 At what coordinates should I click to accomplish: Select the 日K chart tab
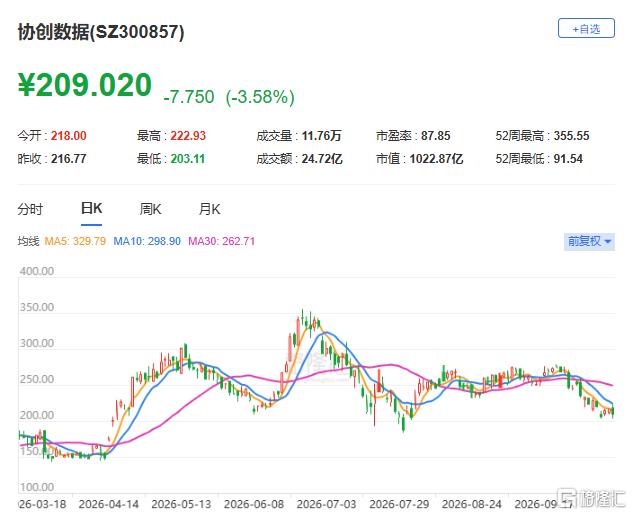[91, 208]
